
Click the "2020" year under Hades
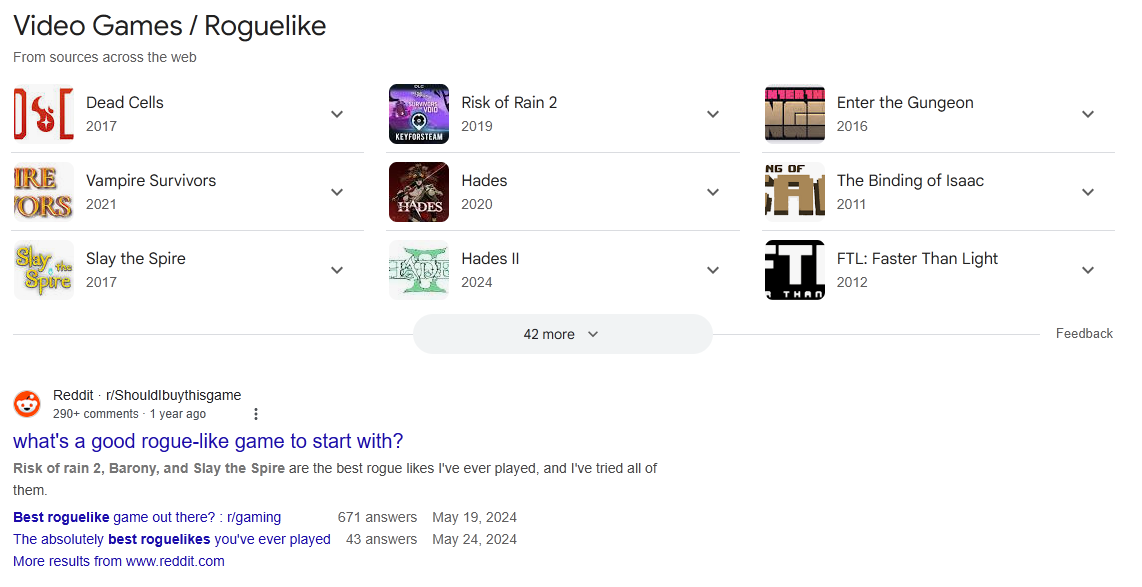[x=477, y=205]
